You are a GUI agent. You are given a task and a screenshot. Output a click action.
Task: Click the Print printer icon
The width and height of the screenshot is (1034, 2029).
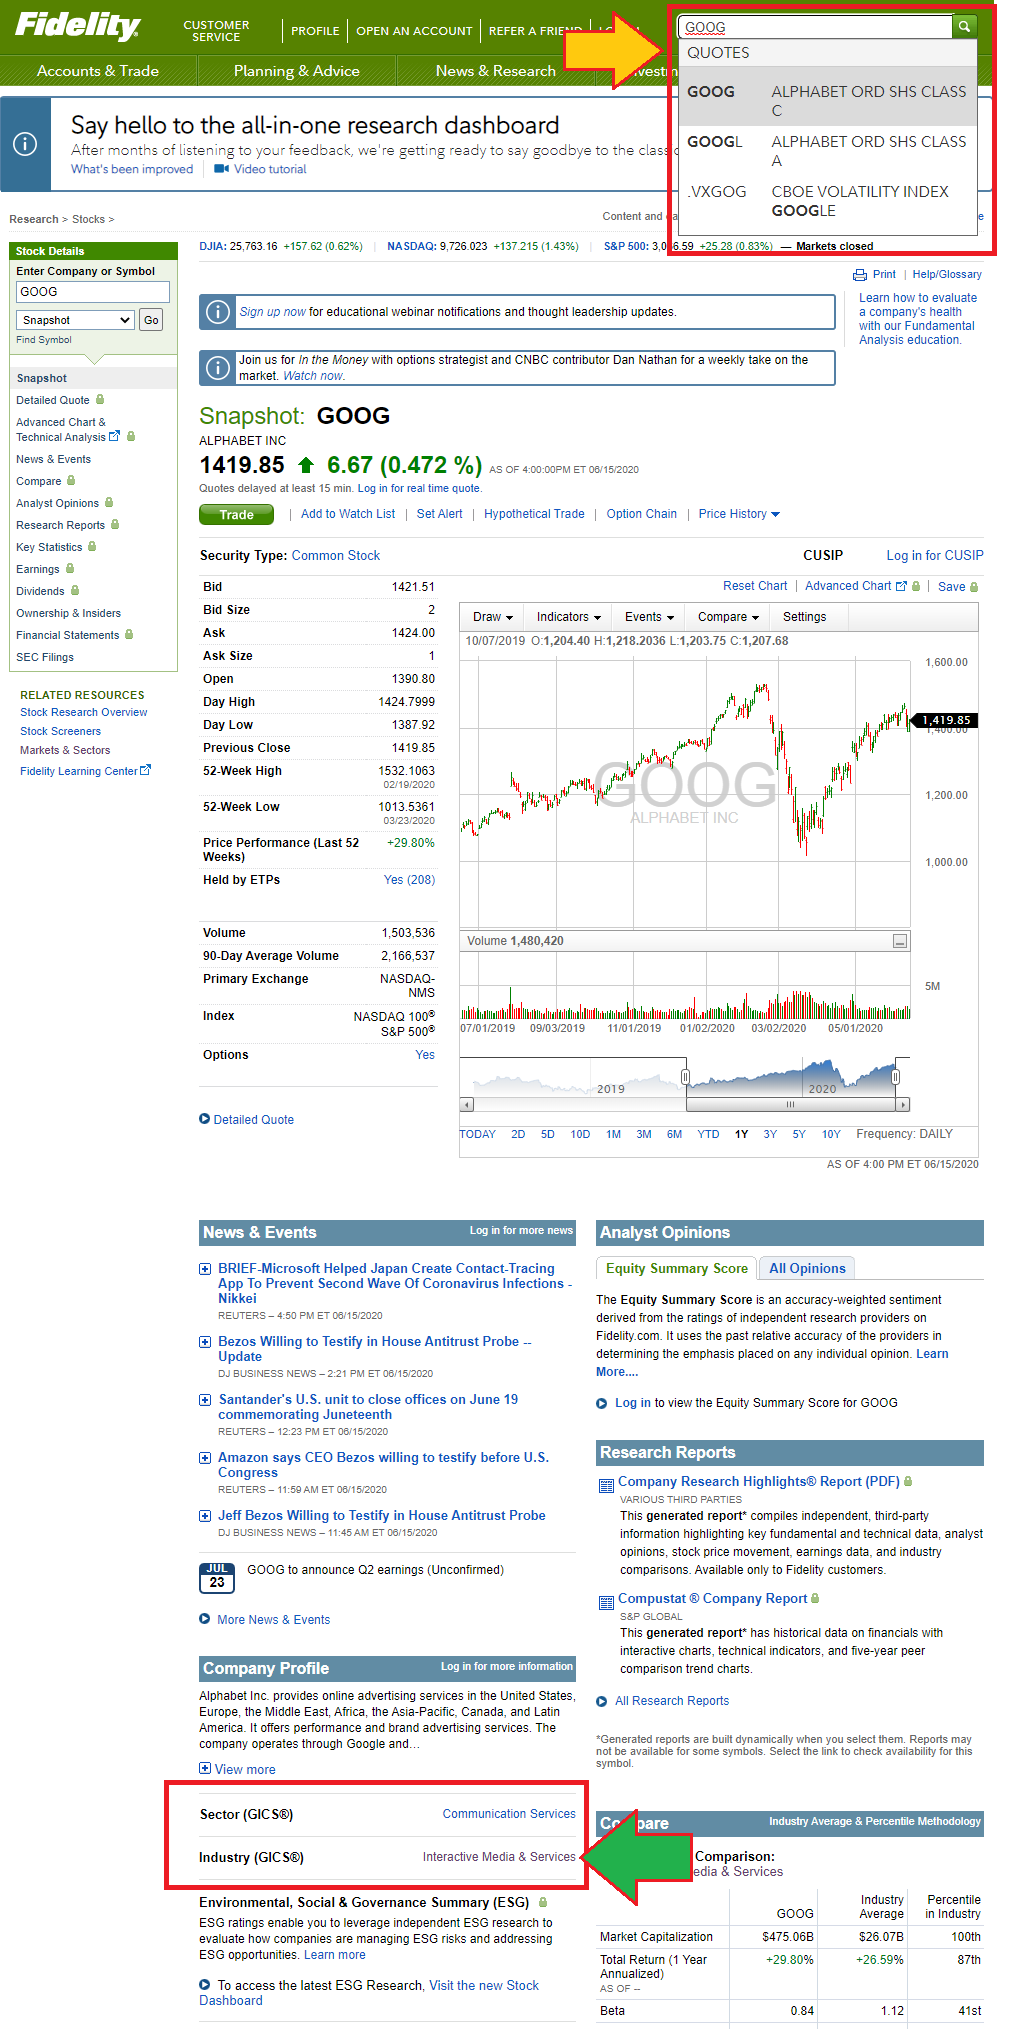(x=860, y=275)
